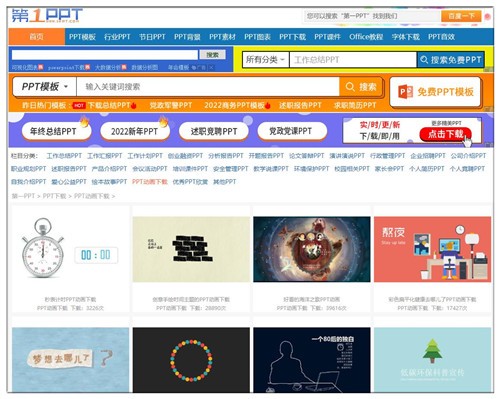This screenshot has width=500, height=399.
Task: Focus the top Baidu search box
Action: coord(372,16)
